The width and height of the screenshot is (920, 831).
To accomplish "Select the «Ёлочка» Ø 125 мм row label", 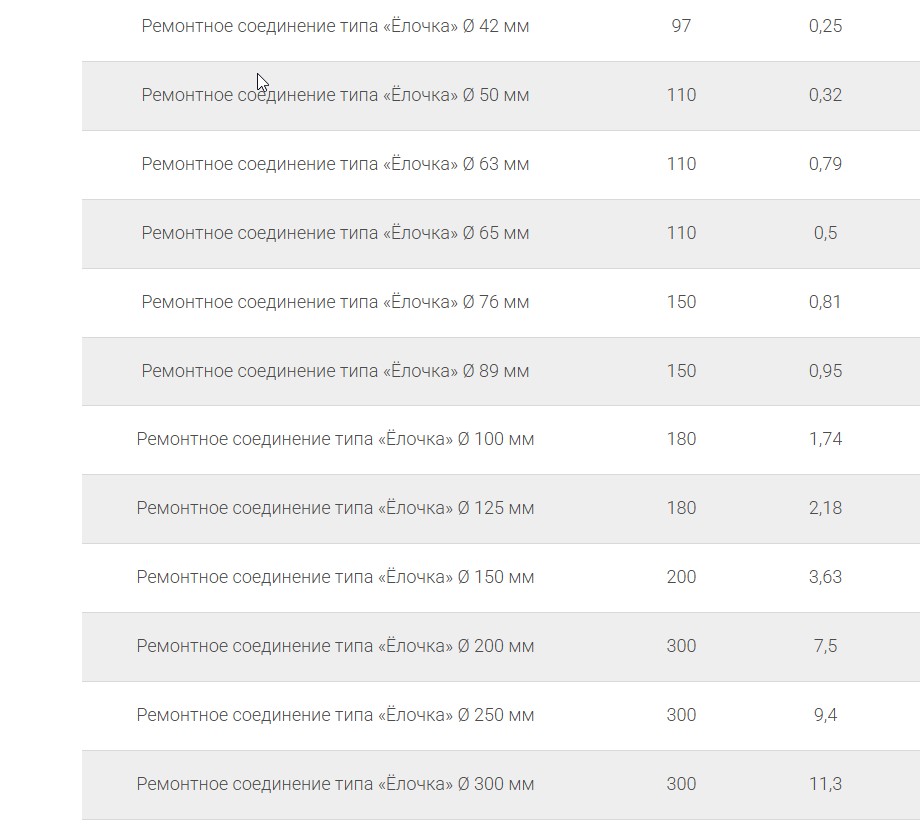I will click(x=335, y=508).
